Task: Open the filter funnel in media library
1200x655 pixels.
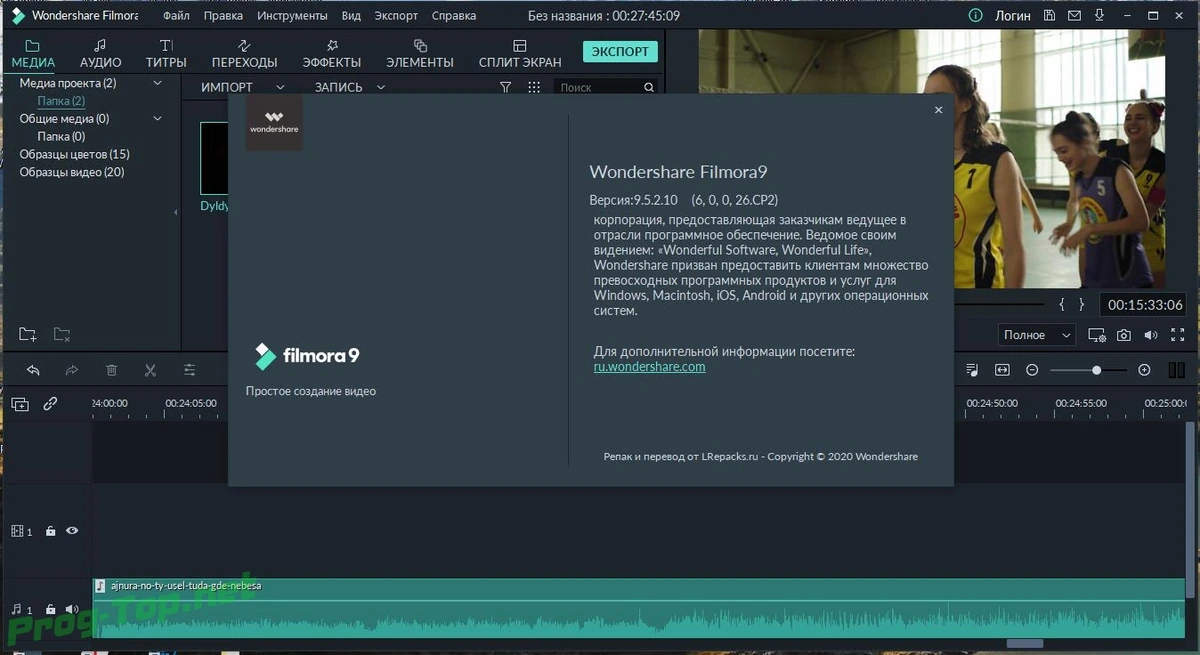Action: tap(505, 87)
